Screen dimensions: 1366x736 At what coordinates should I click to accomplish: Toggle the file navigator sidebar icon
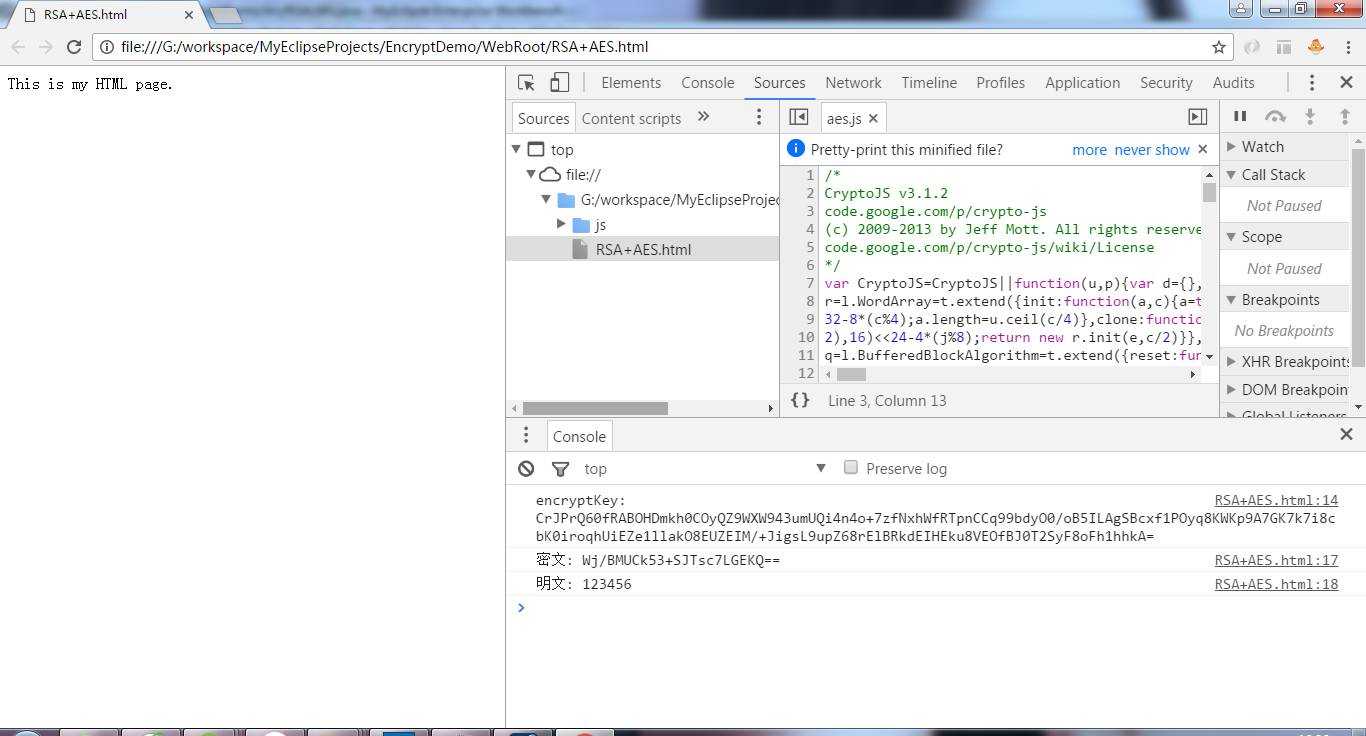point(798,117)
